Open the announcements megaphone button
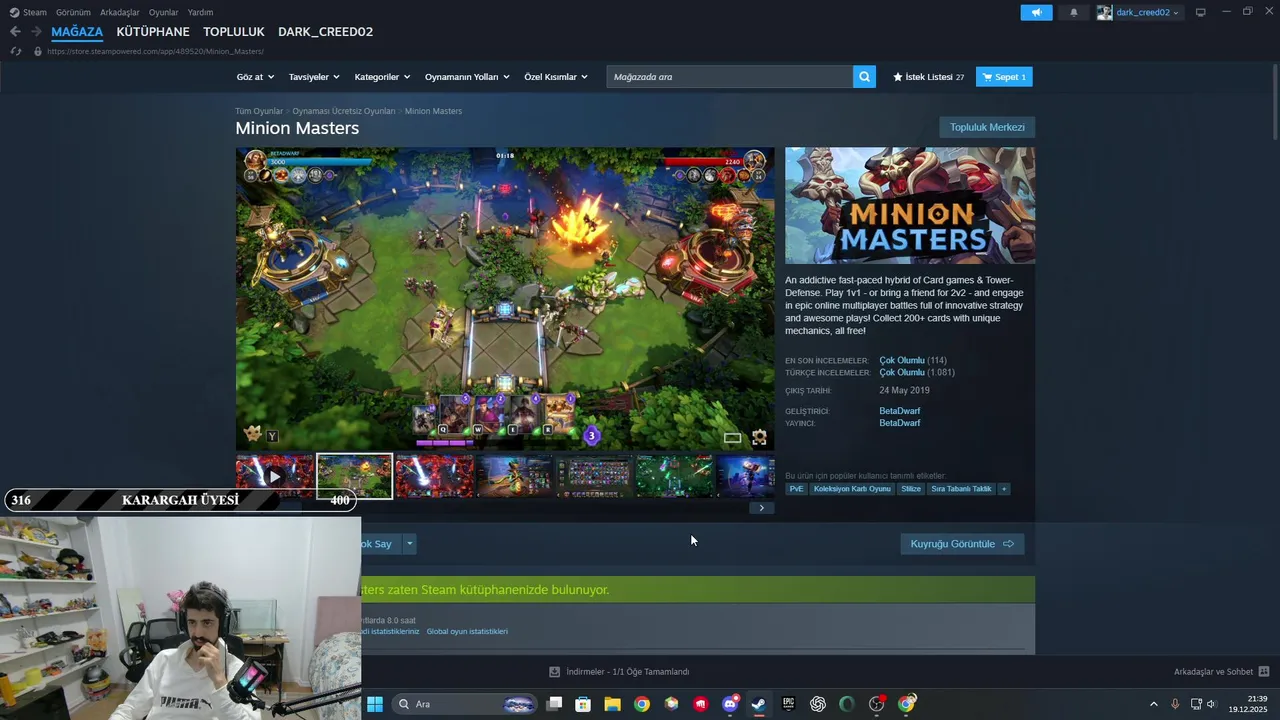Image resolution: width=1280 pixels, height=720 pixels. 1036,12
